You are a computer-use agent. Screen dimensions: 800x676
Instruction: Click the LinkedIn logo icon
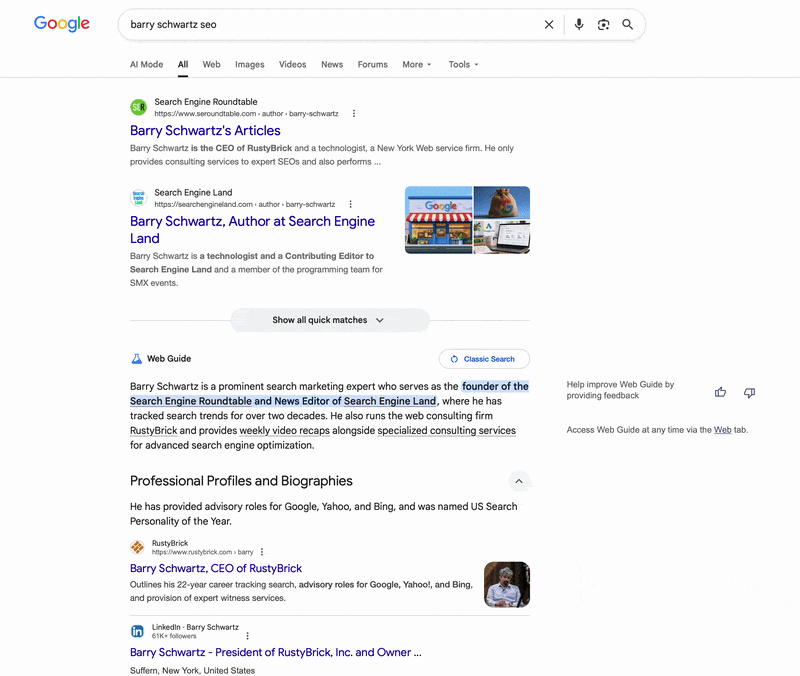137,631
